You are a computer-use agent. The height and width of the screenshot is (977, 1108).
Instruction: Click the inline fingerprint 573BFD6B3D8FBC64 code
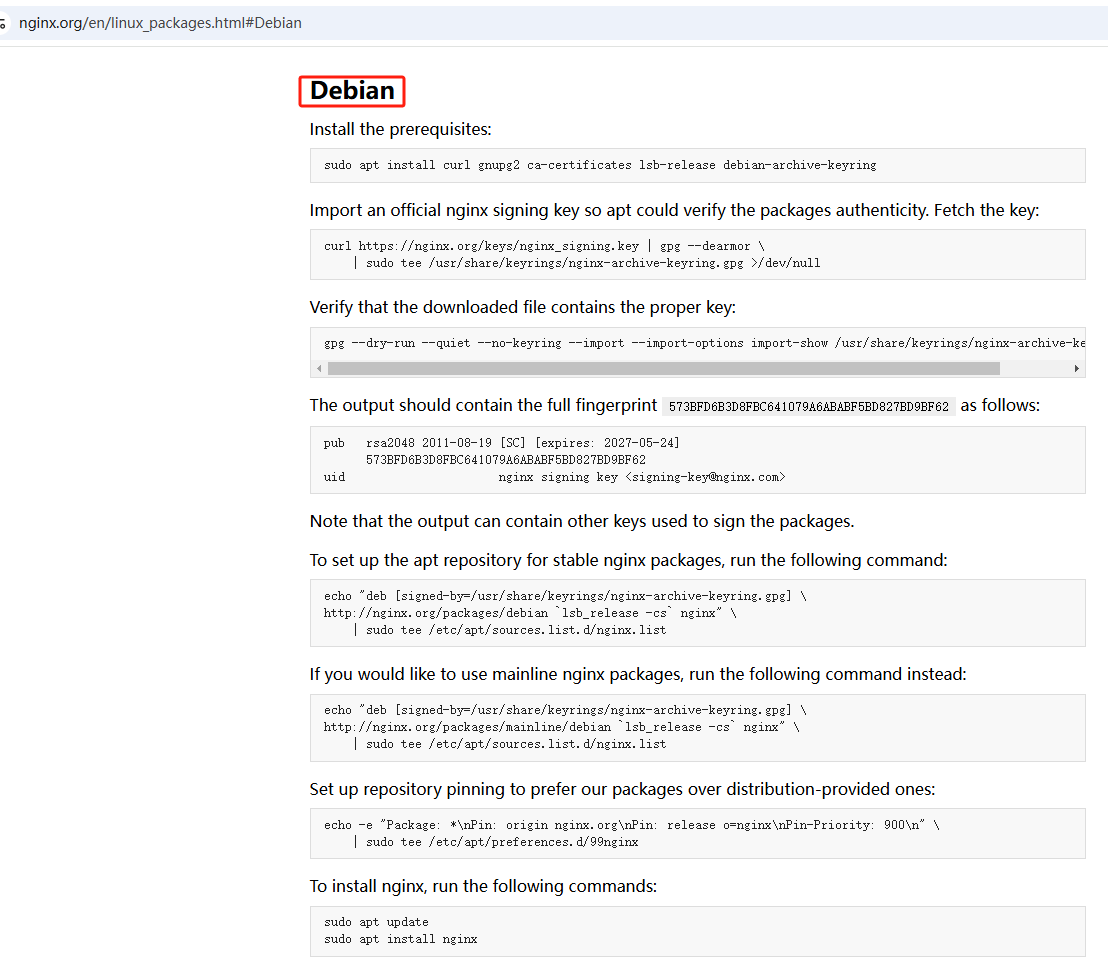808,406
